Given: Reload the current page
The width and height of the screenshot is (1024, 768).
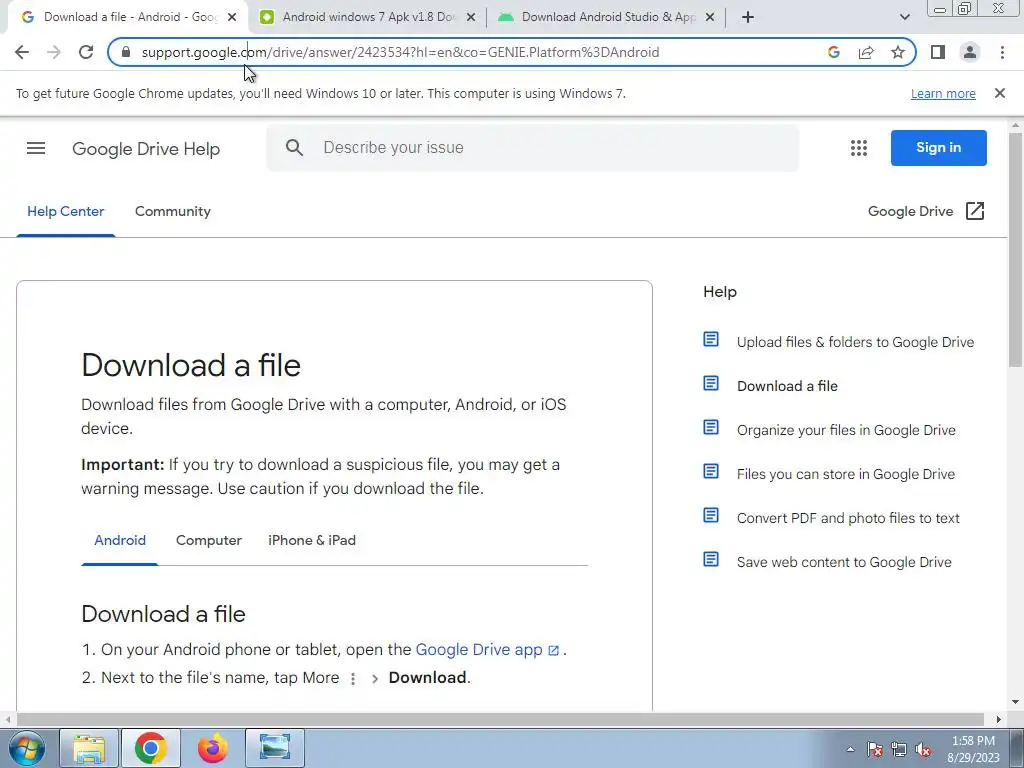Looking at the screenshot, I should tap(86, 52).
